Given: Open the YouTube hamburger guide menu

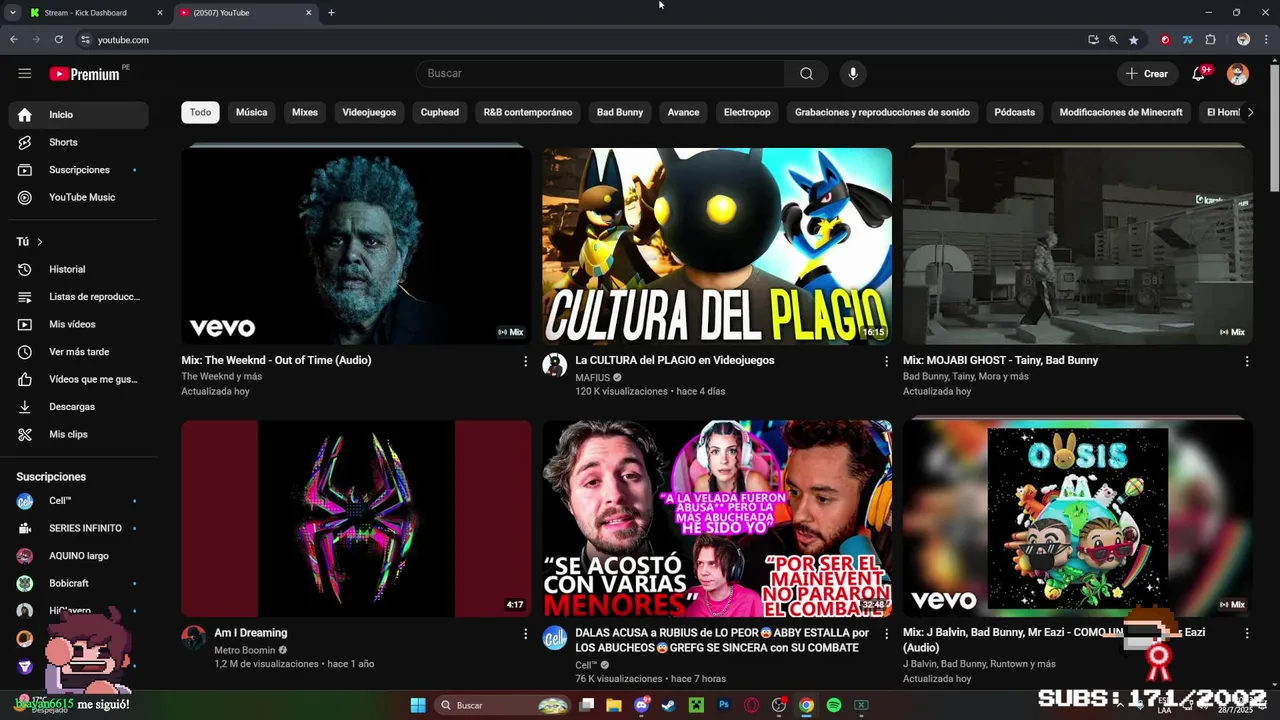Looking at the screenshot, I should pyautogui.click(x=25, y=73).
